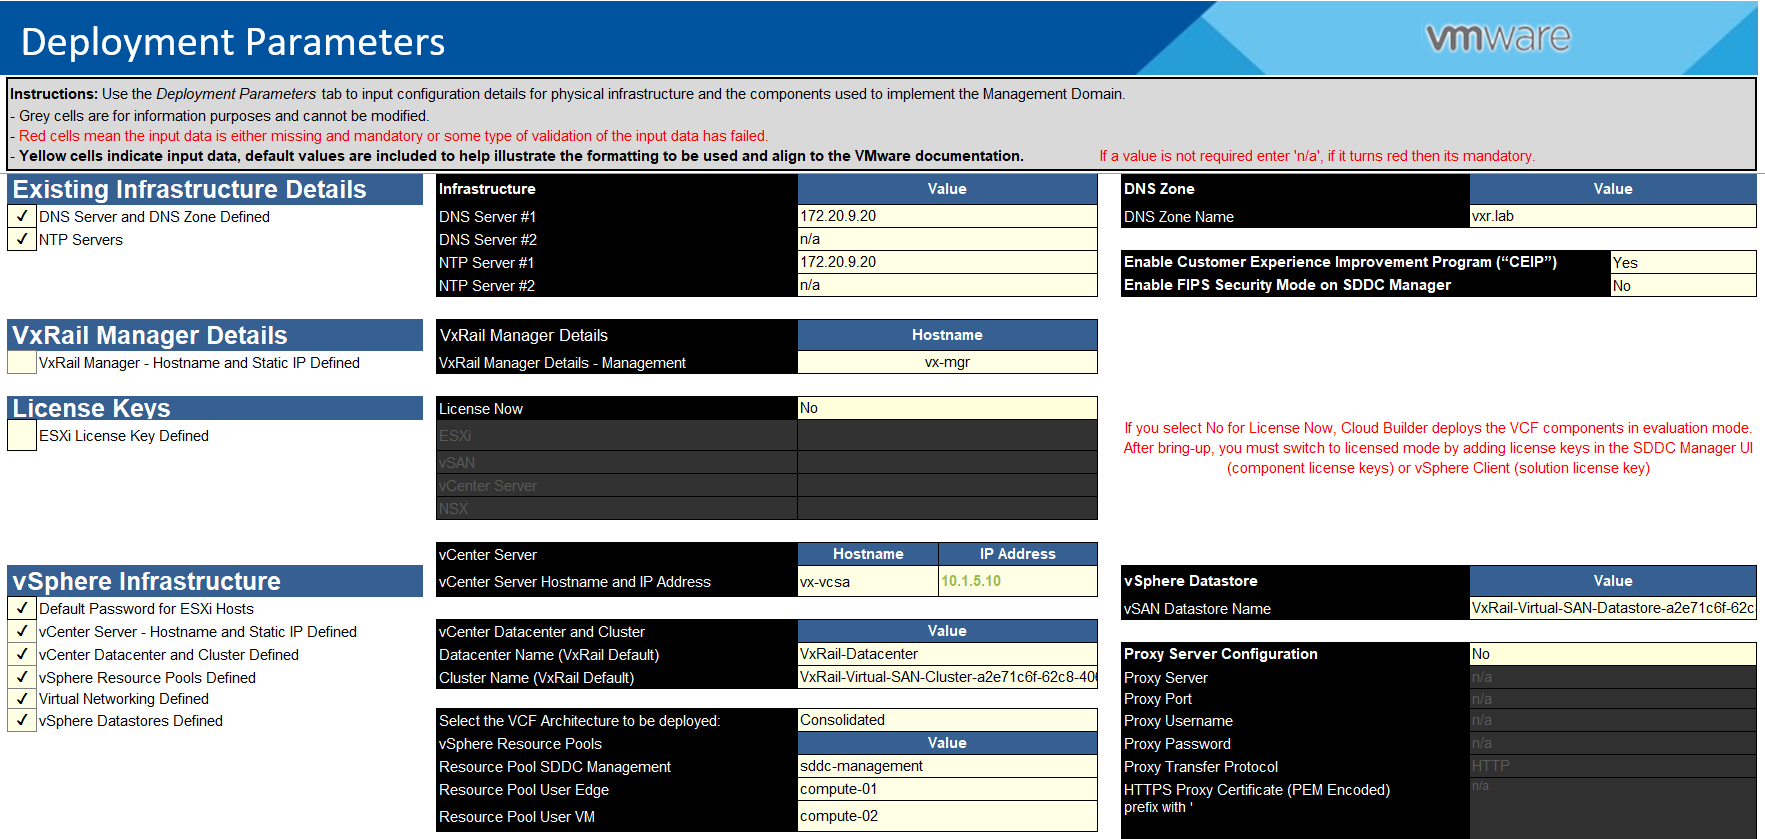Click 'vCenter Server Hostname and IP Address' label

click(575, 582)
